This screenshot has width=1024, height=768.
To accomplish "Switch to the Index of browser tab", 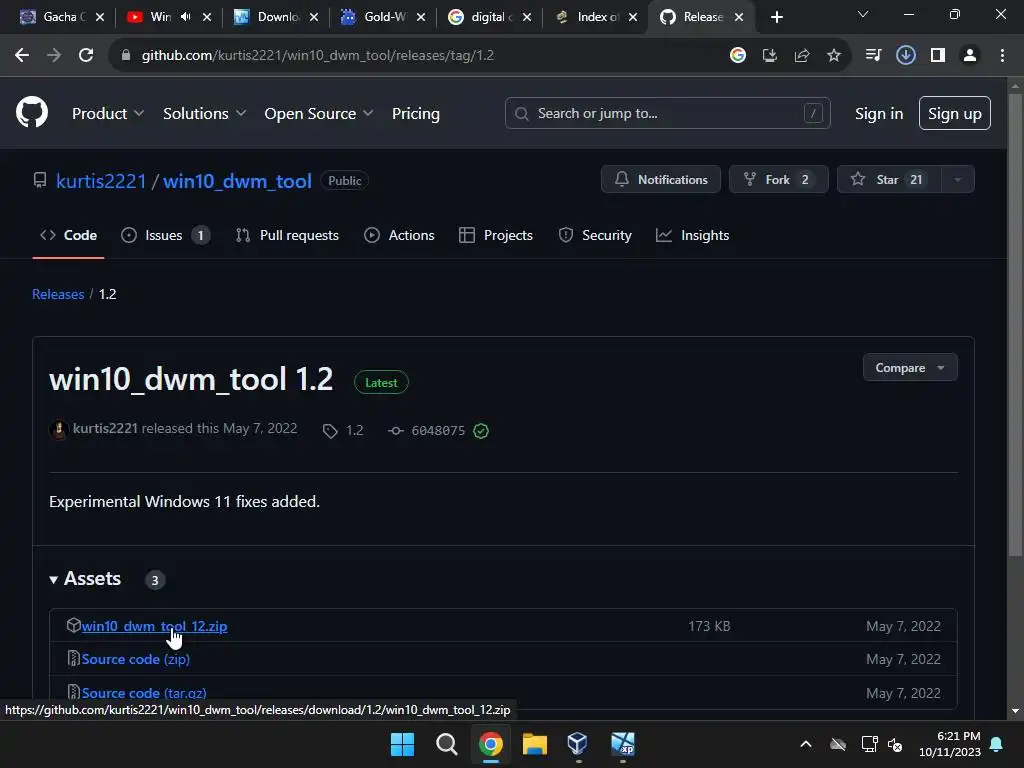I will (x=596, y=17).
